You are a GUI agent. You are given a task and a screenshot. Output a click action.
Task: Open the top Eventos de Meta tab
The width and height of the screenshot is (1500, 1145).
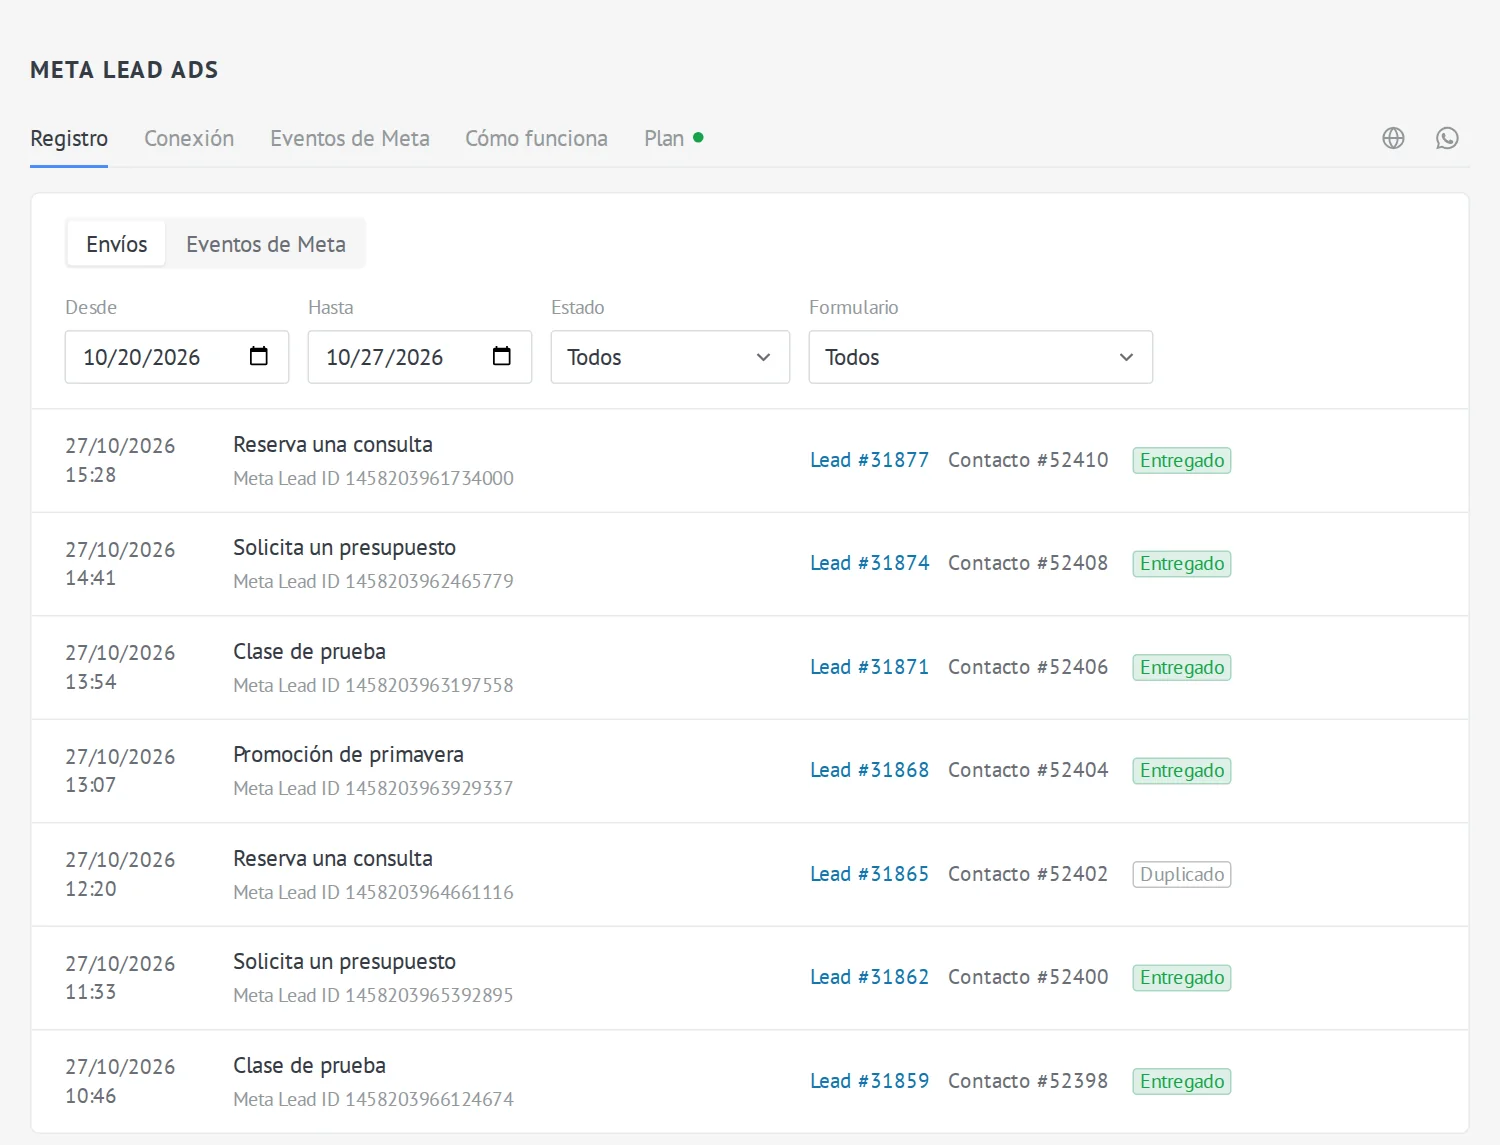350,138
